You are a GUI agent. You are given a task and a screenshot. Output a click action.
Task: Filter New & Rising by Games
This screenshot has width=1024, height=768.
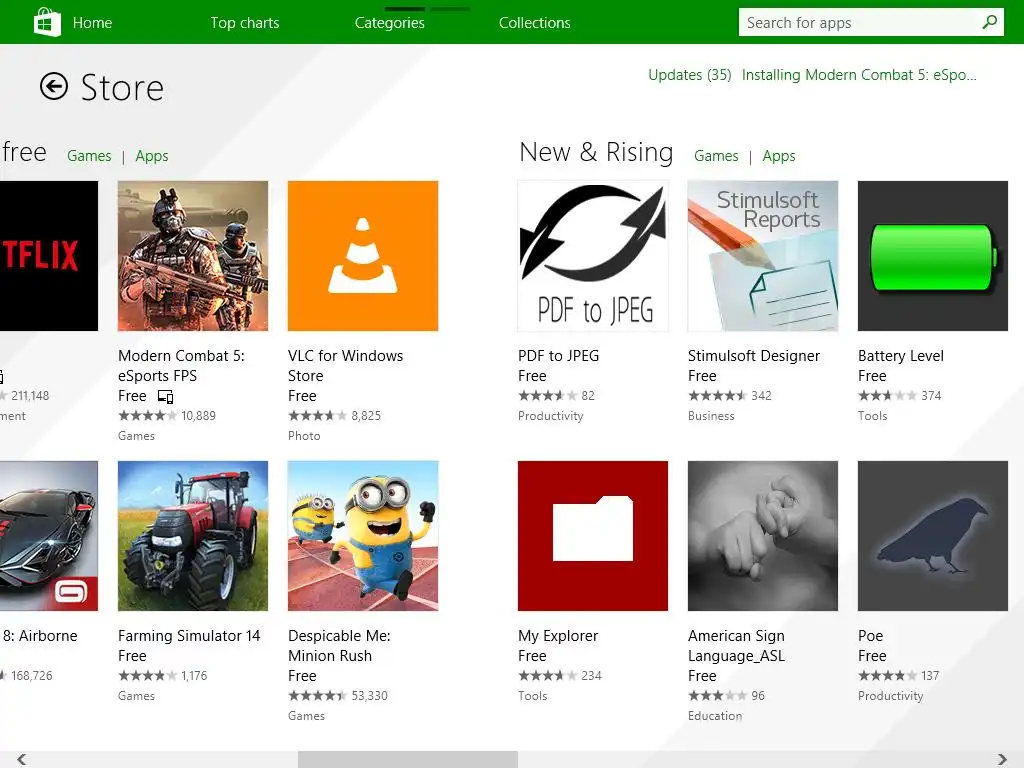coord(716,156)
